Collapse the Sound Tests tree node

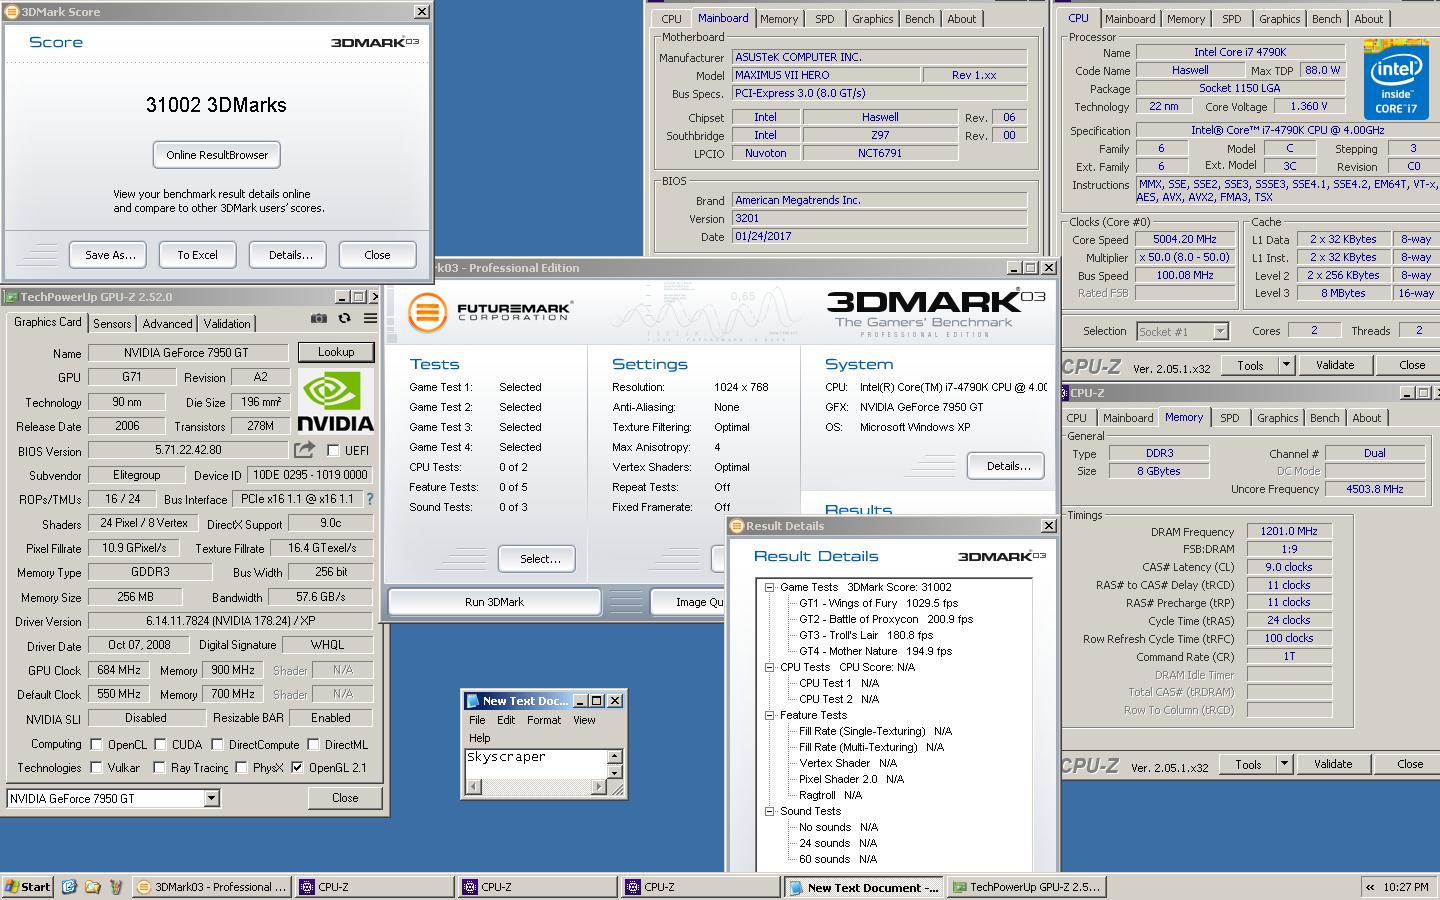tap(770, 811)
